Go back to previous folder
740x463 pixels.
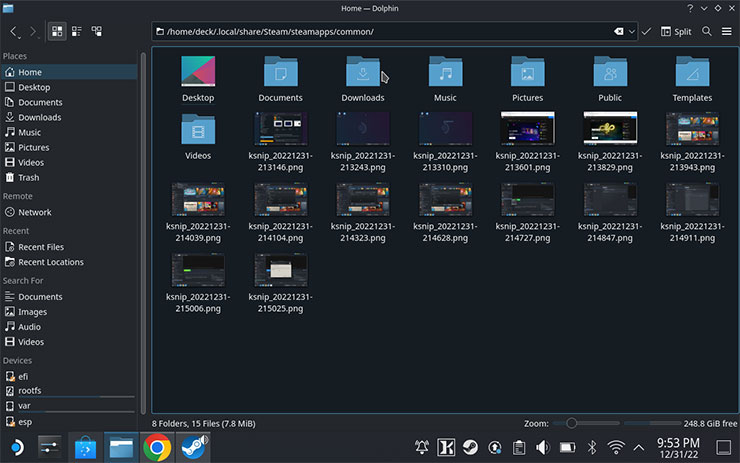14,32
